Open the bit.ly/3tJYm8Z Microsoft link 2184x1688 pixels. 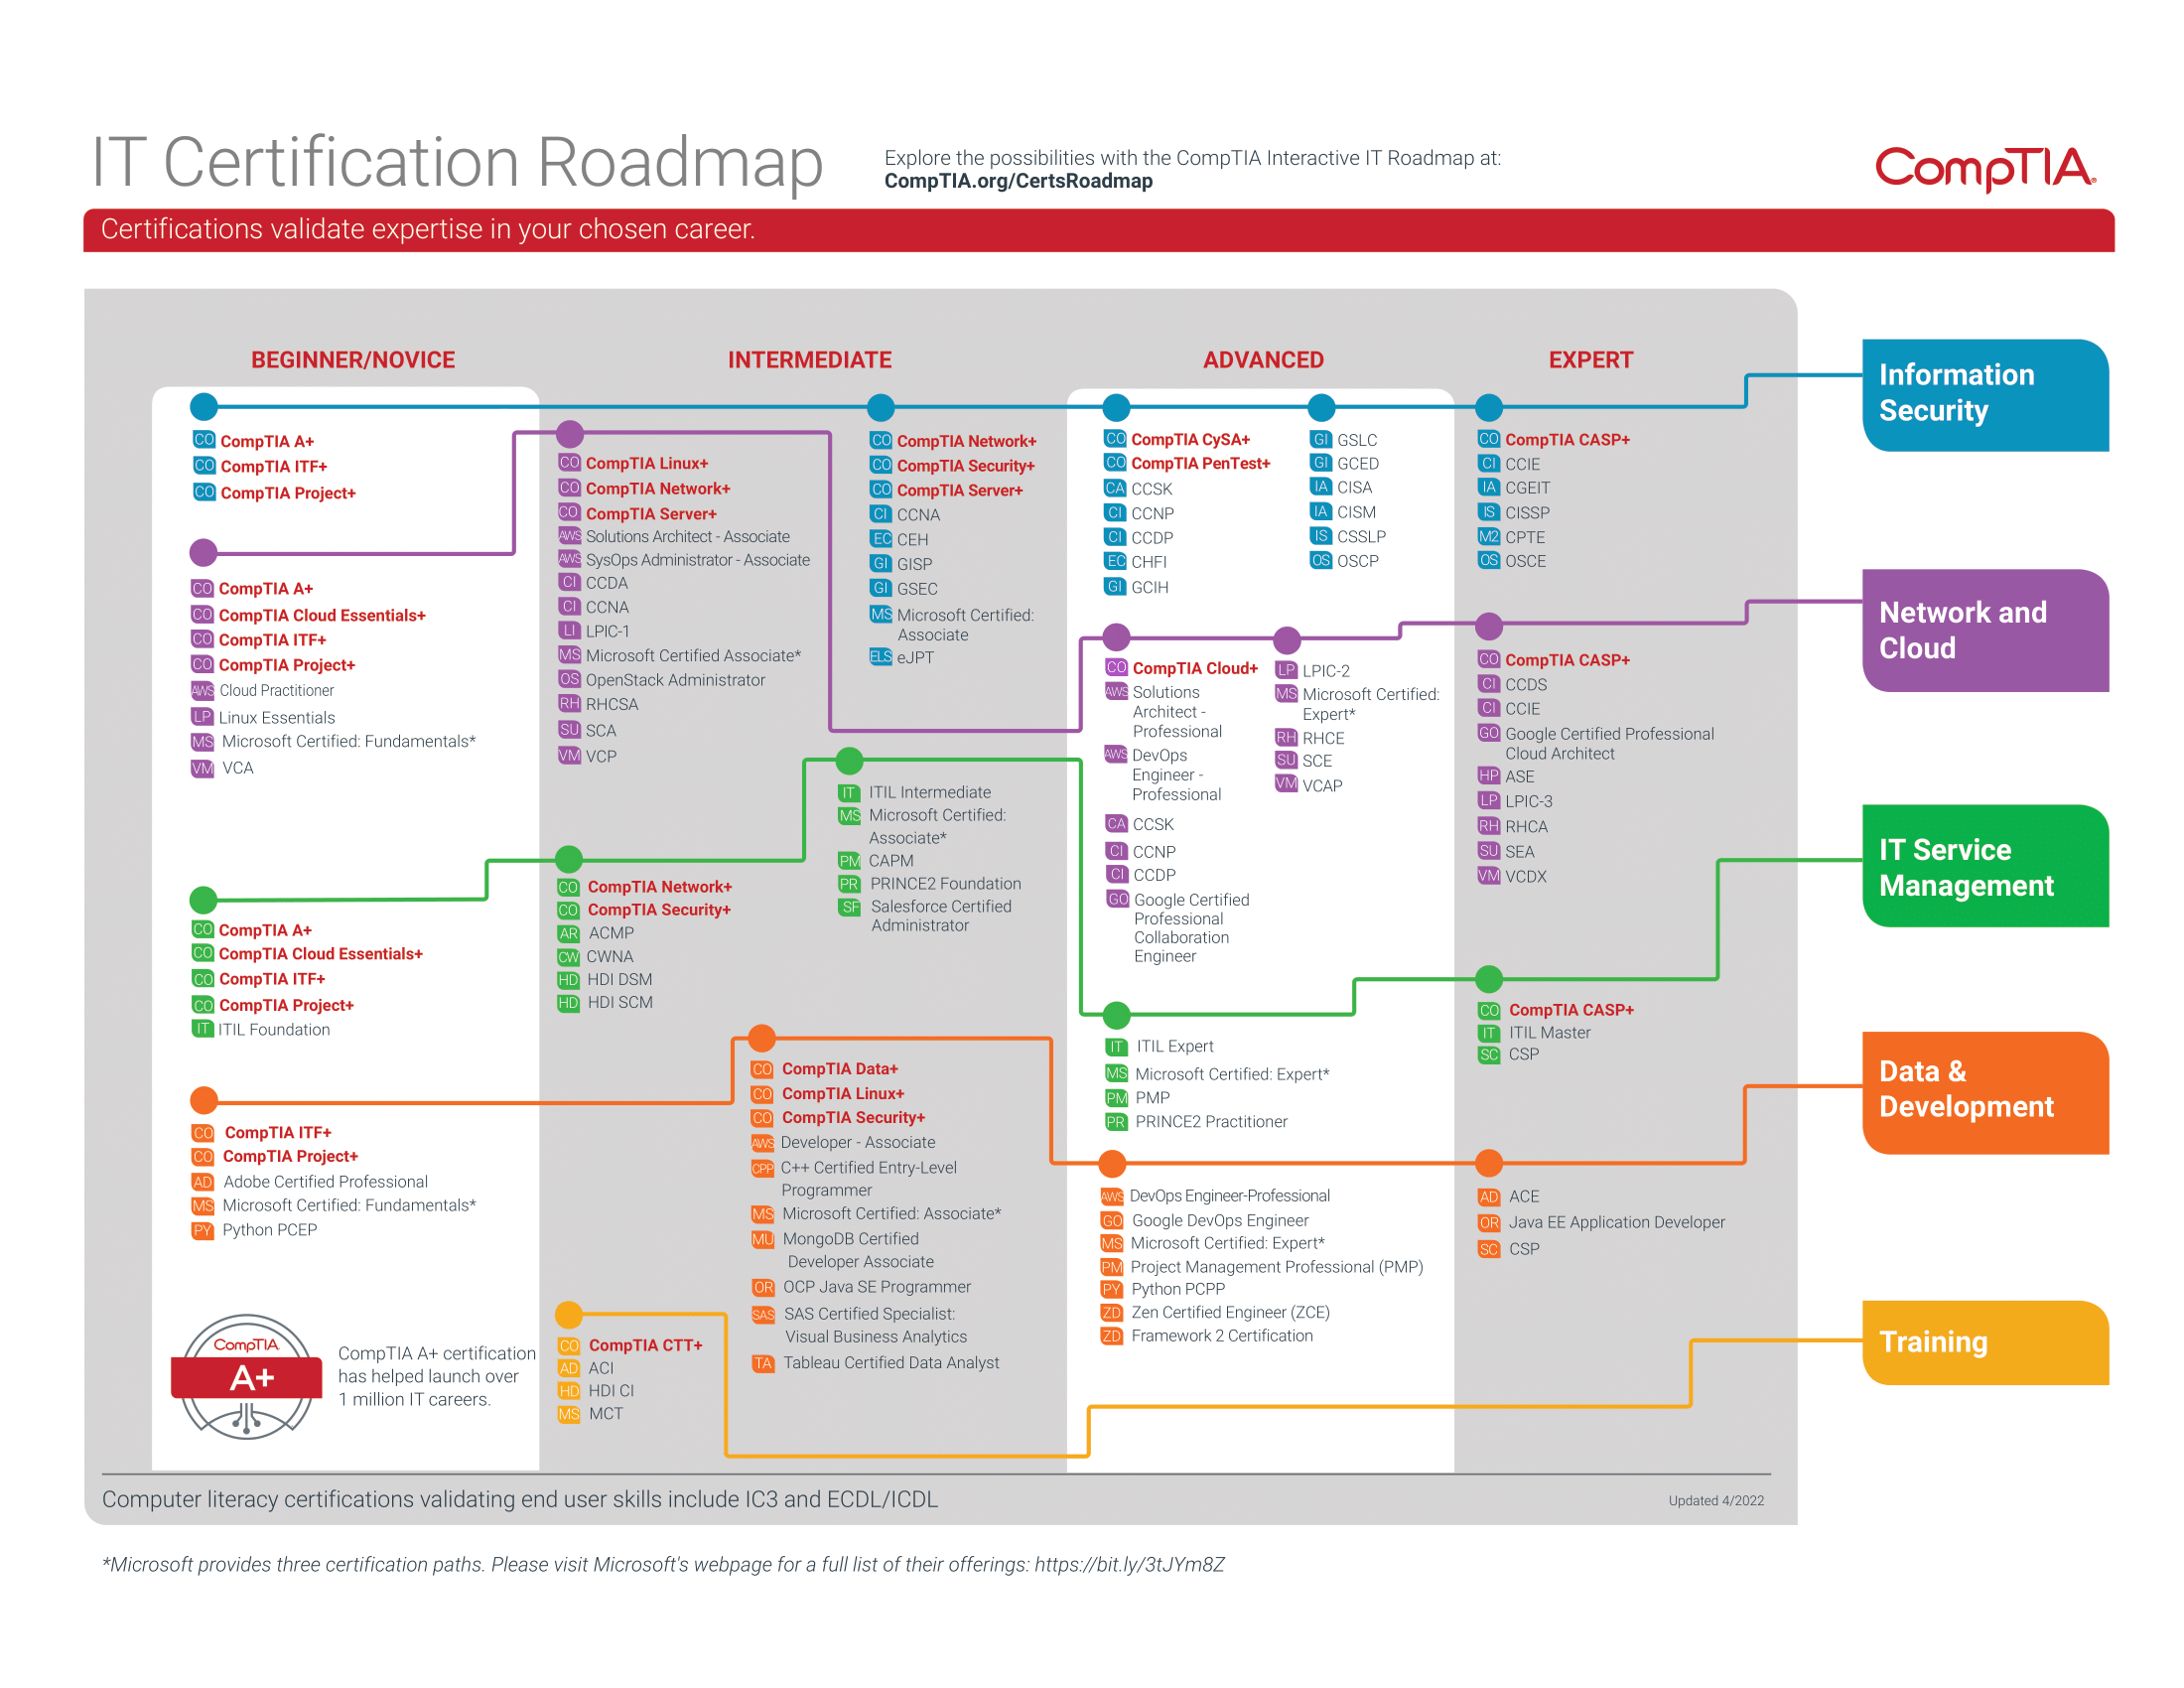(1129, 1565)
